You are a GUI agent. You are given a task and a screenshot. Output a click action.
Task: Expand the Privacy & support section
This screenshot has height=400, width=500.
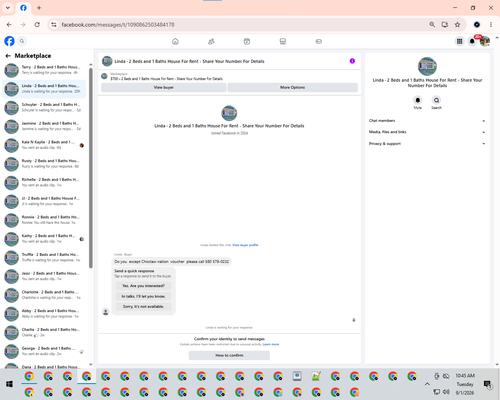point(427,144)
